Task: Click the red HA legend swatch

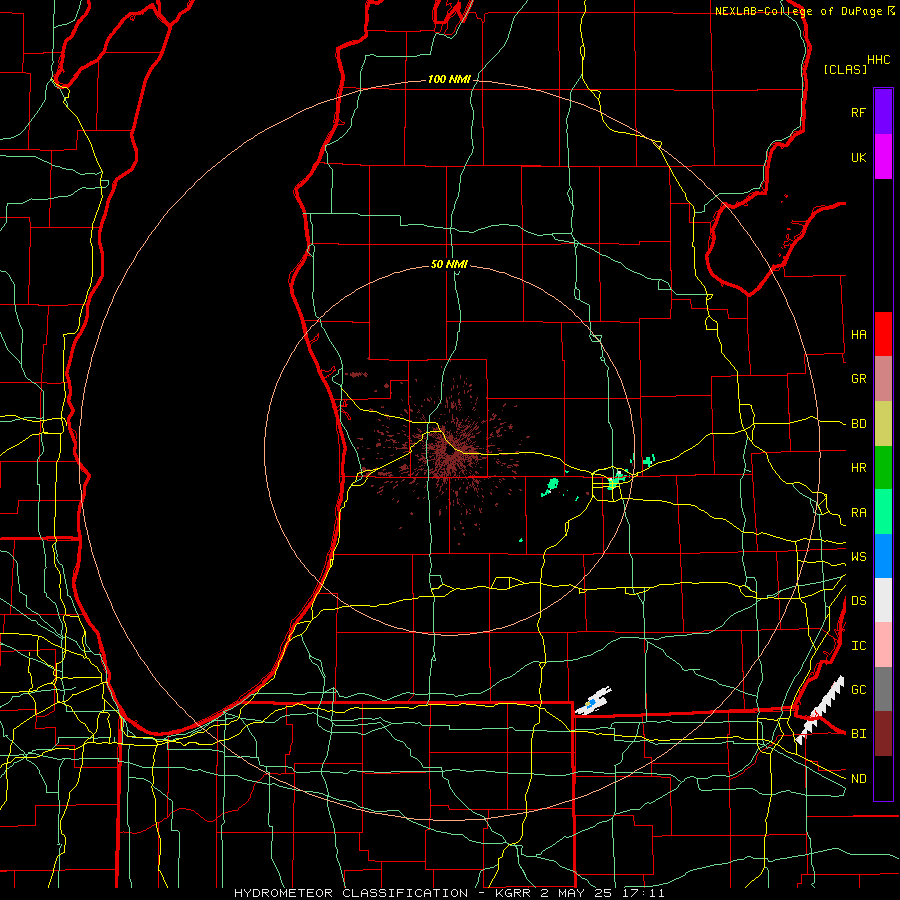Action: (883, 334)
